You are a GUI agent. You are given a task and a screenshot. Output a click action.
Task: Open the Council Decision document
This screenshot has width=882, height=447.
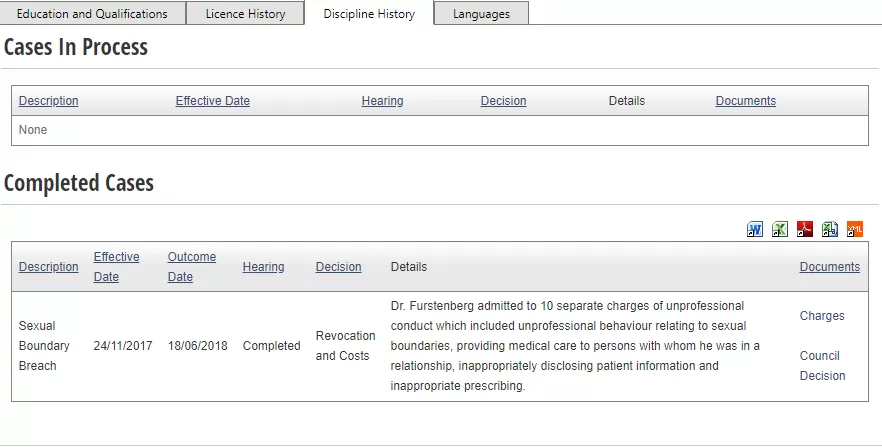(x=822, y=365)
